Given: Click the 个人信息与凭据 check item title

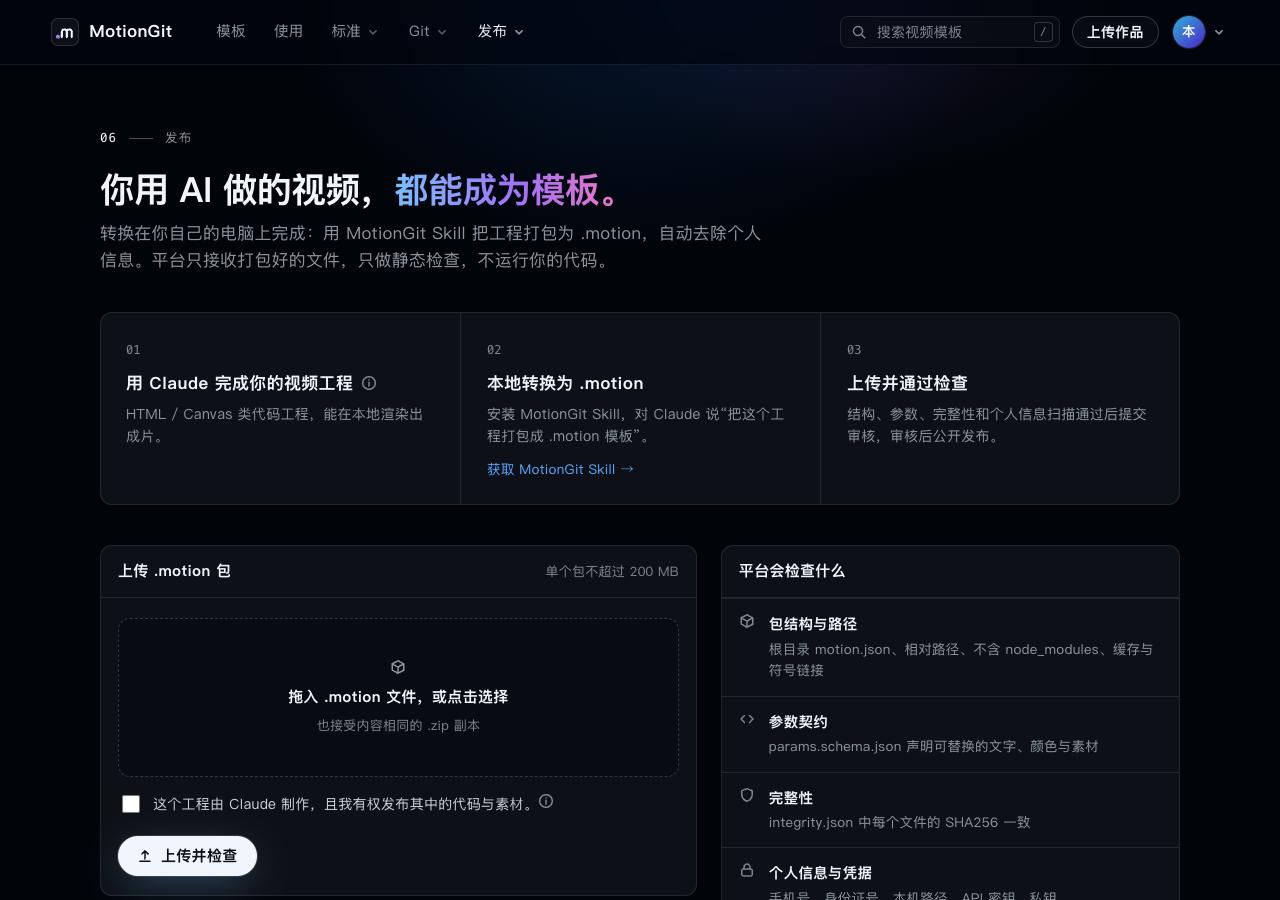Looking at the screenshot, I should pos(820,873).
